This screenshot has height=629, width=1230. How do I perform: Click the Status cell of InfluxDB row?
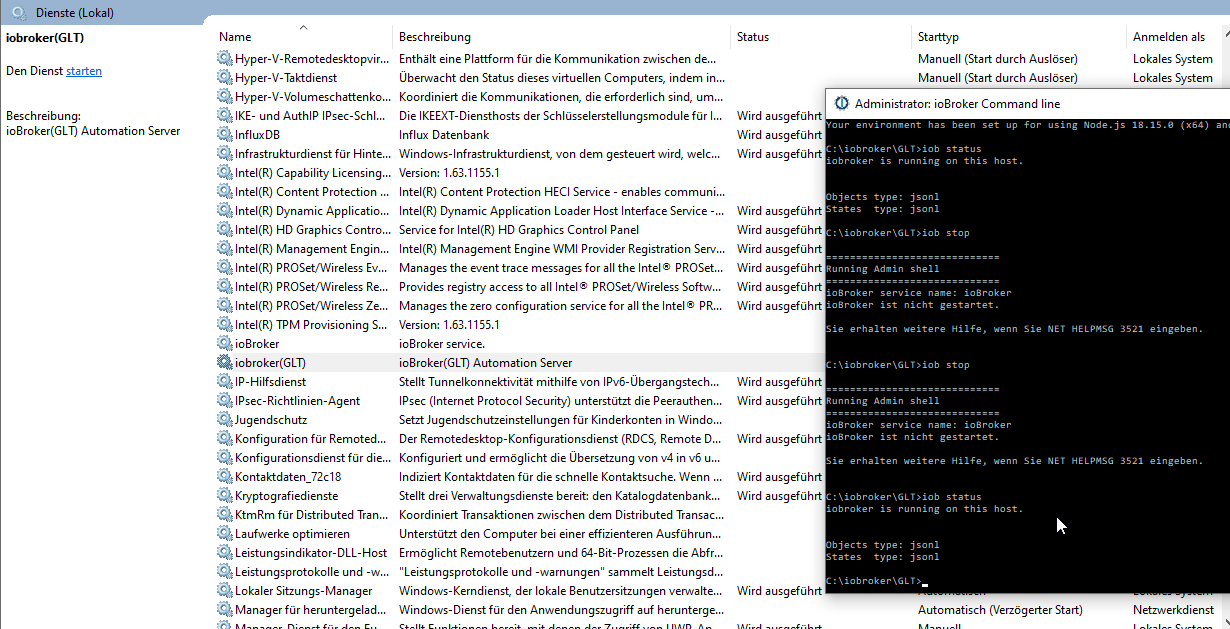[779, 135]
